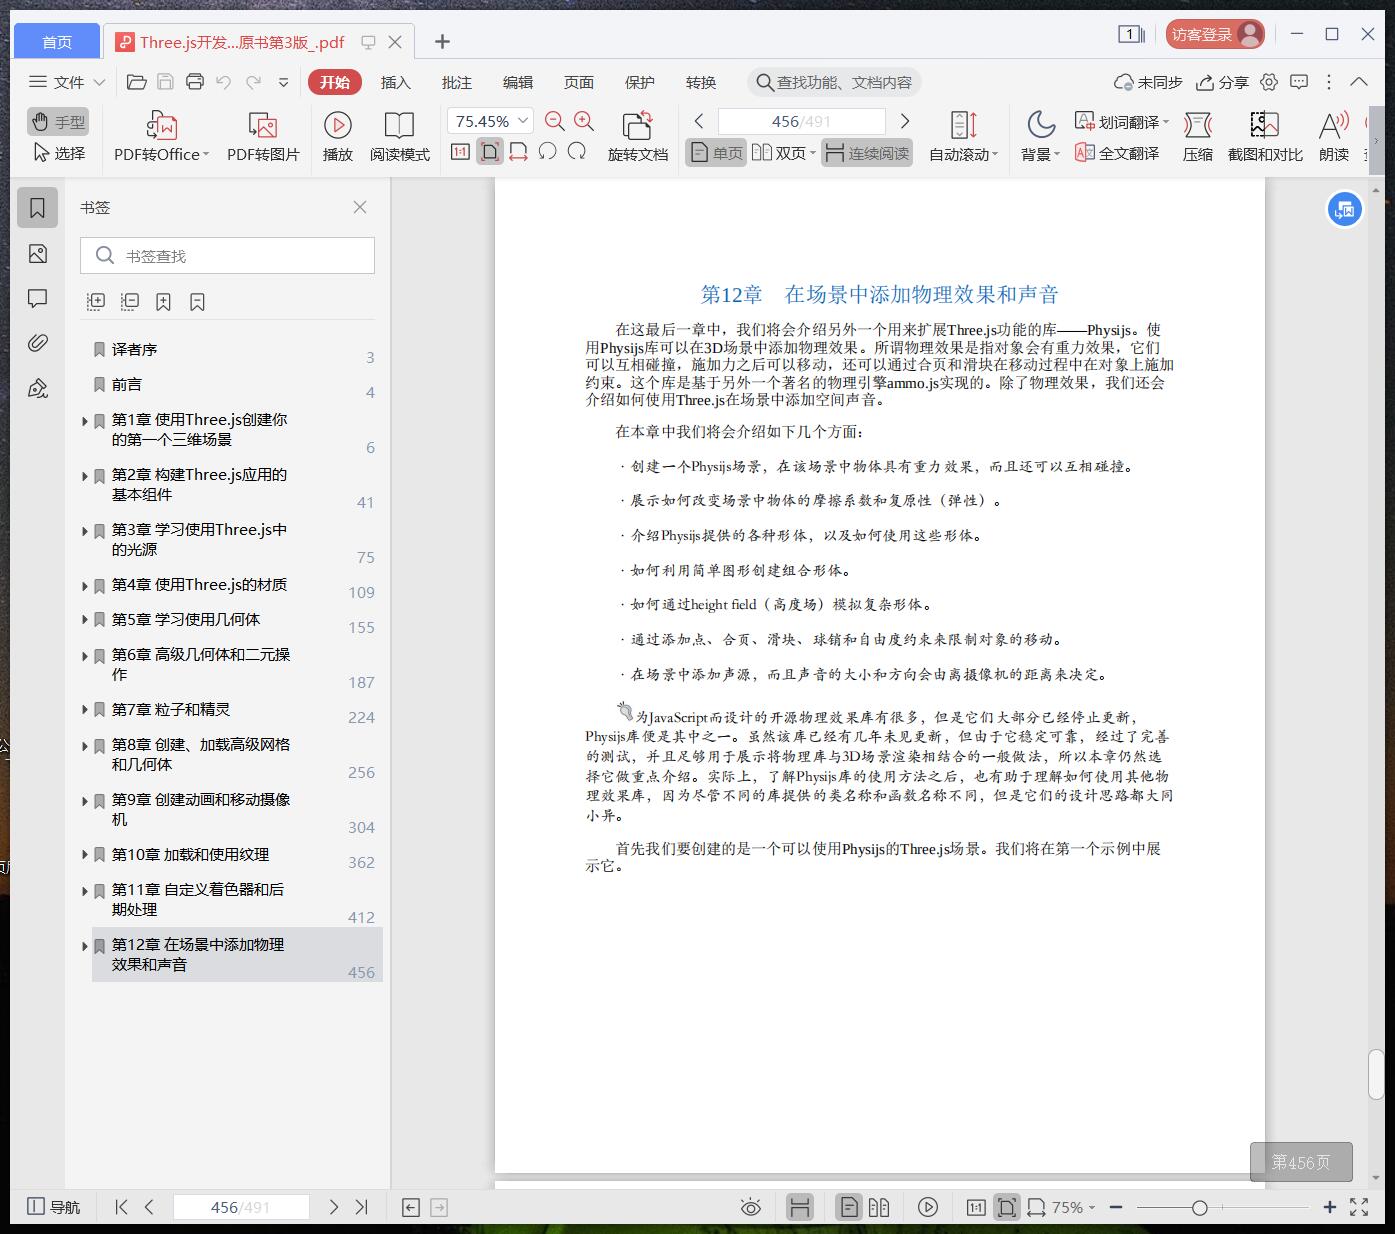Click 全文翻译 full-text translation
Screen dimensions: 1395x1234
pos(1117,153)
